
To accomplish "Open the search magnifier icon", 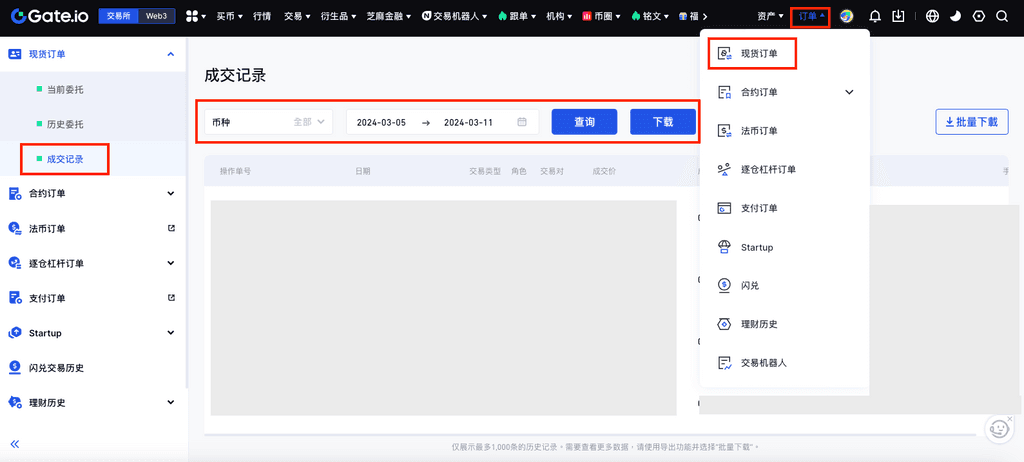I will pyautogui.click(x=1002, y=16).
